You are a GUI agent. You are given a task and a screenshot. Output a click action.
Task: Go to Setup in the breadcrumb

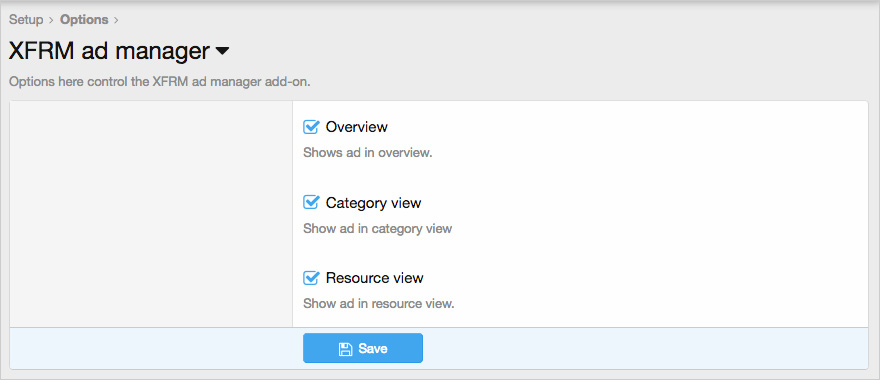coord(26,20)
